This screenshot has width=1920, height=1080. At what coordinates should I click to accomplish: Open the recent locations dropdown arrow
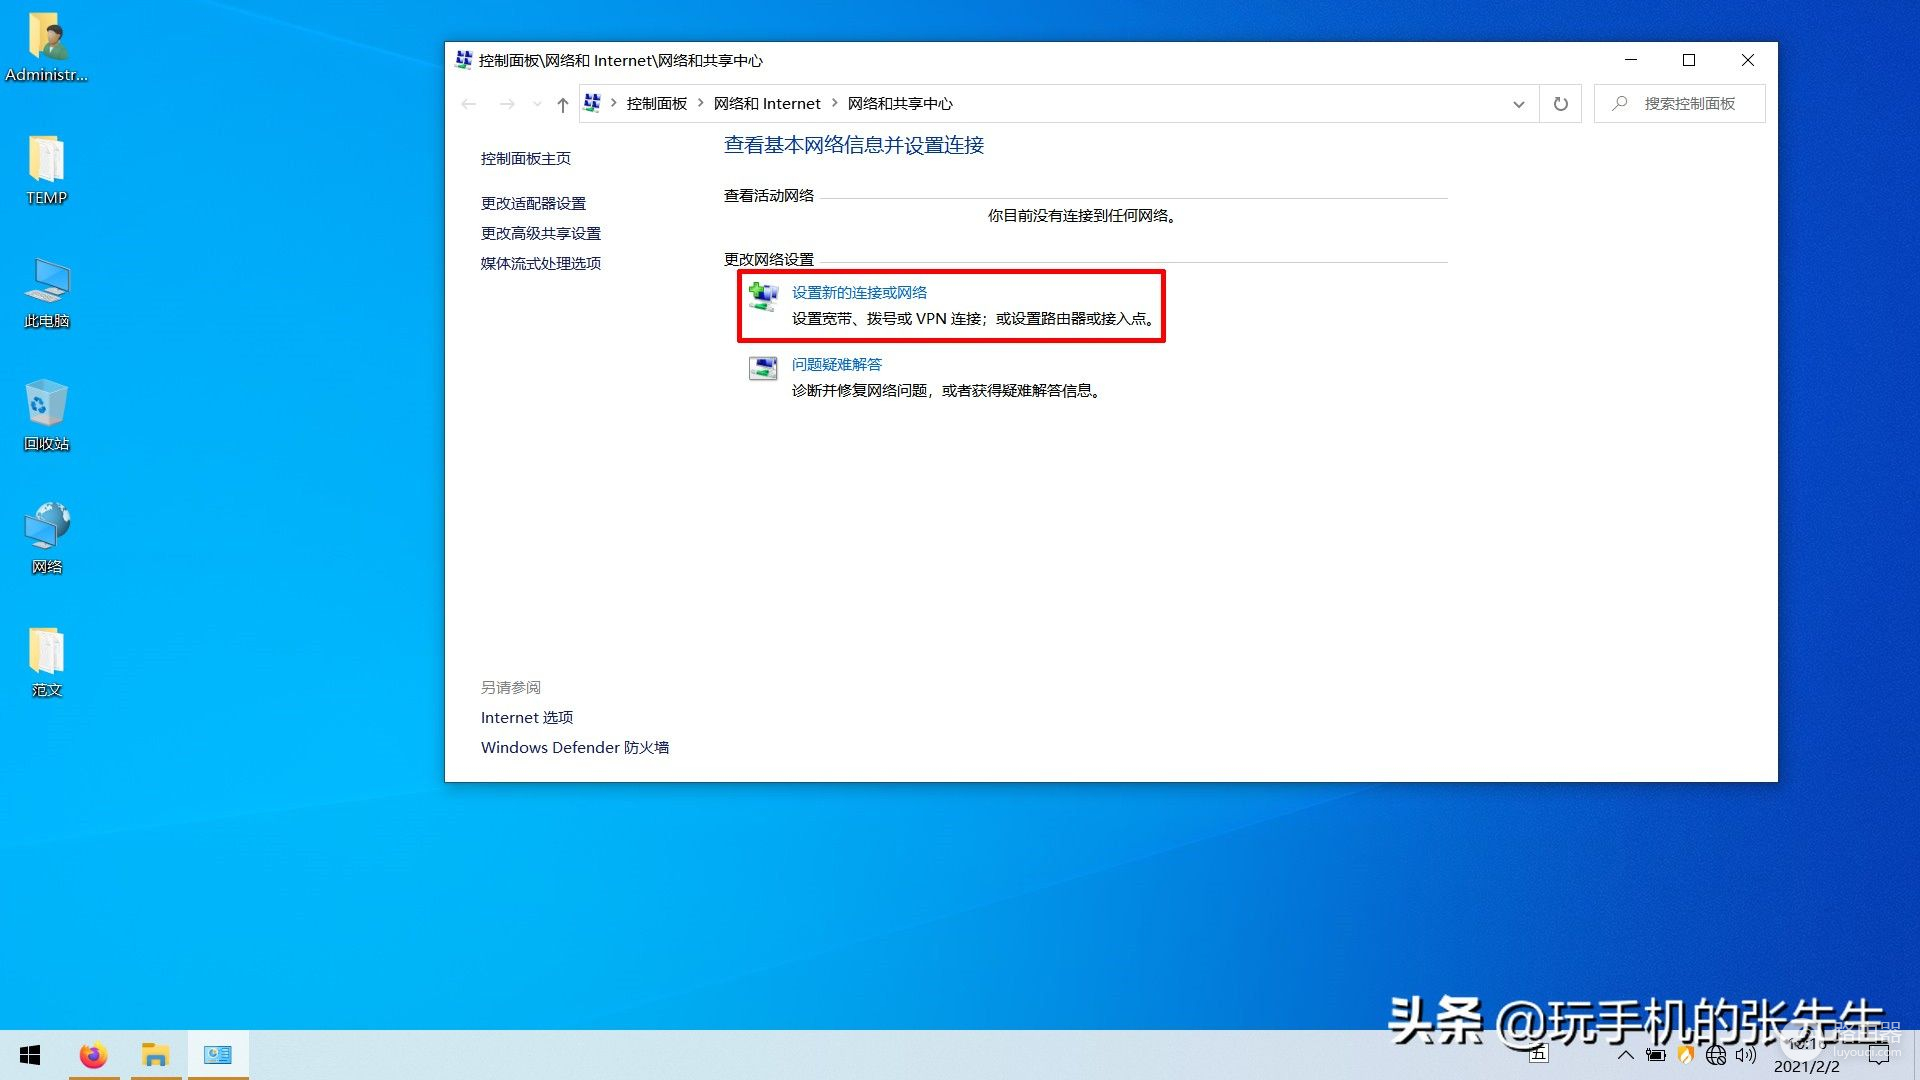coord(537,104)
